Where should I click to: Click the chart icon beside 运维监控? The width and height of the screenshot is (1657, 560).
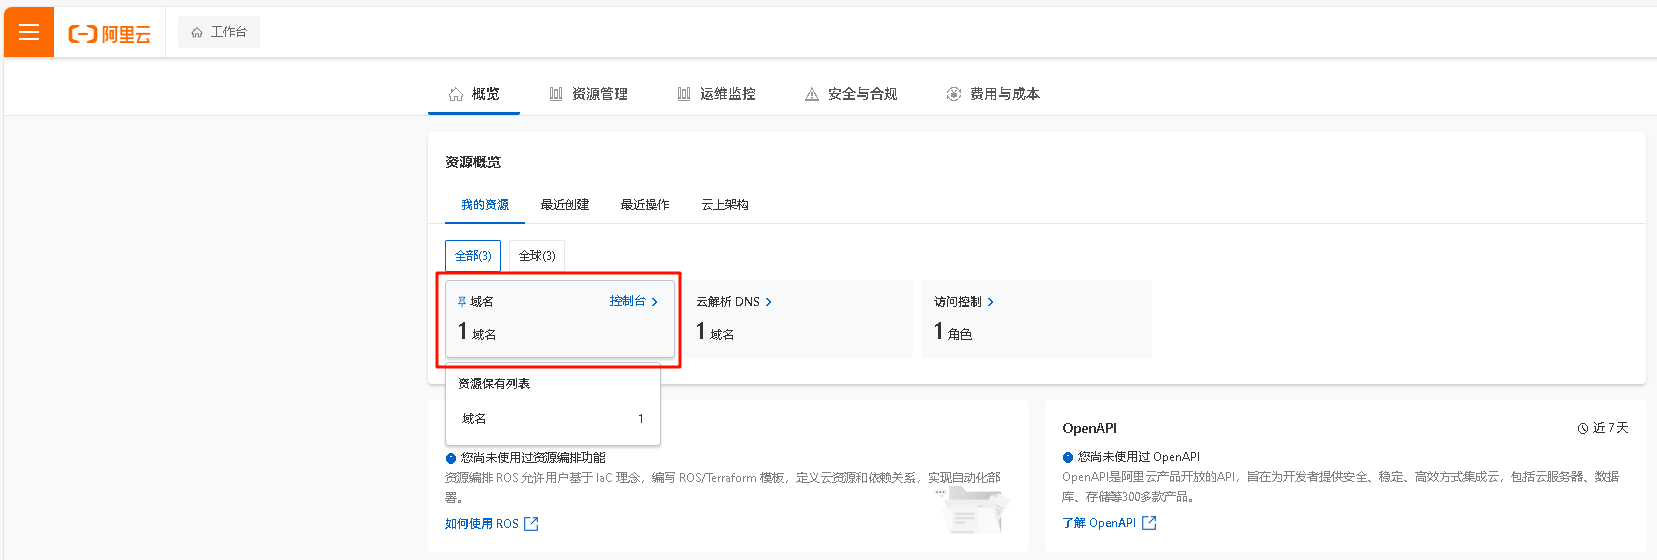pos(684,94)
